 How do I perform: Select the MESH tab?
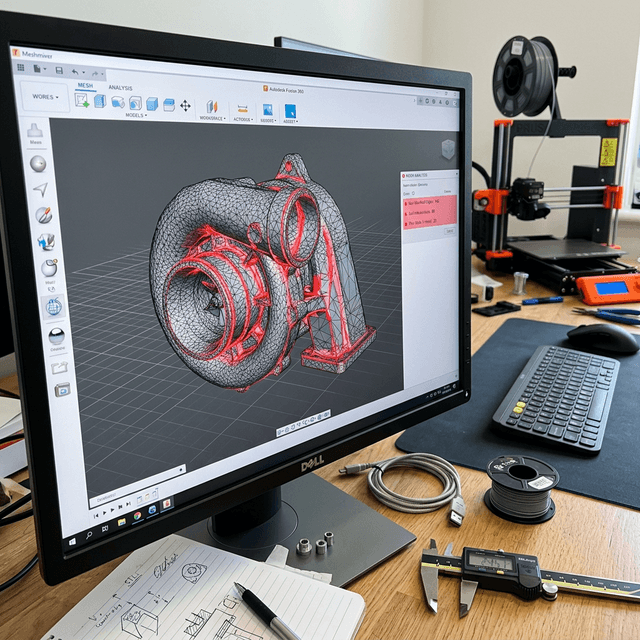(x=86, y=86)
